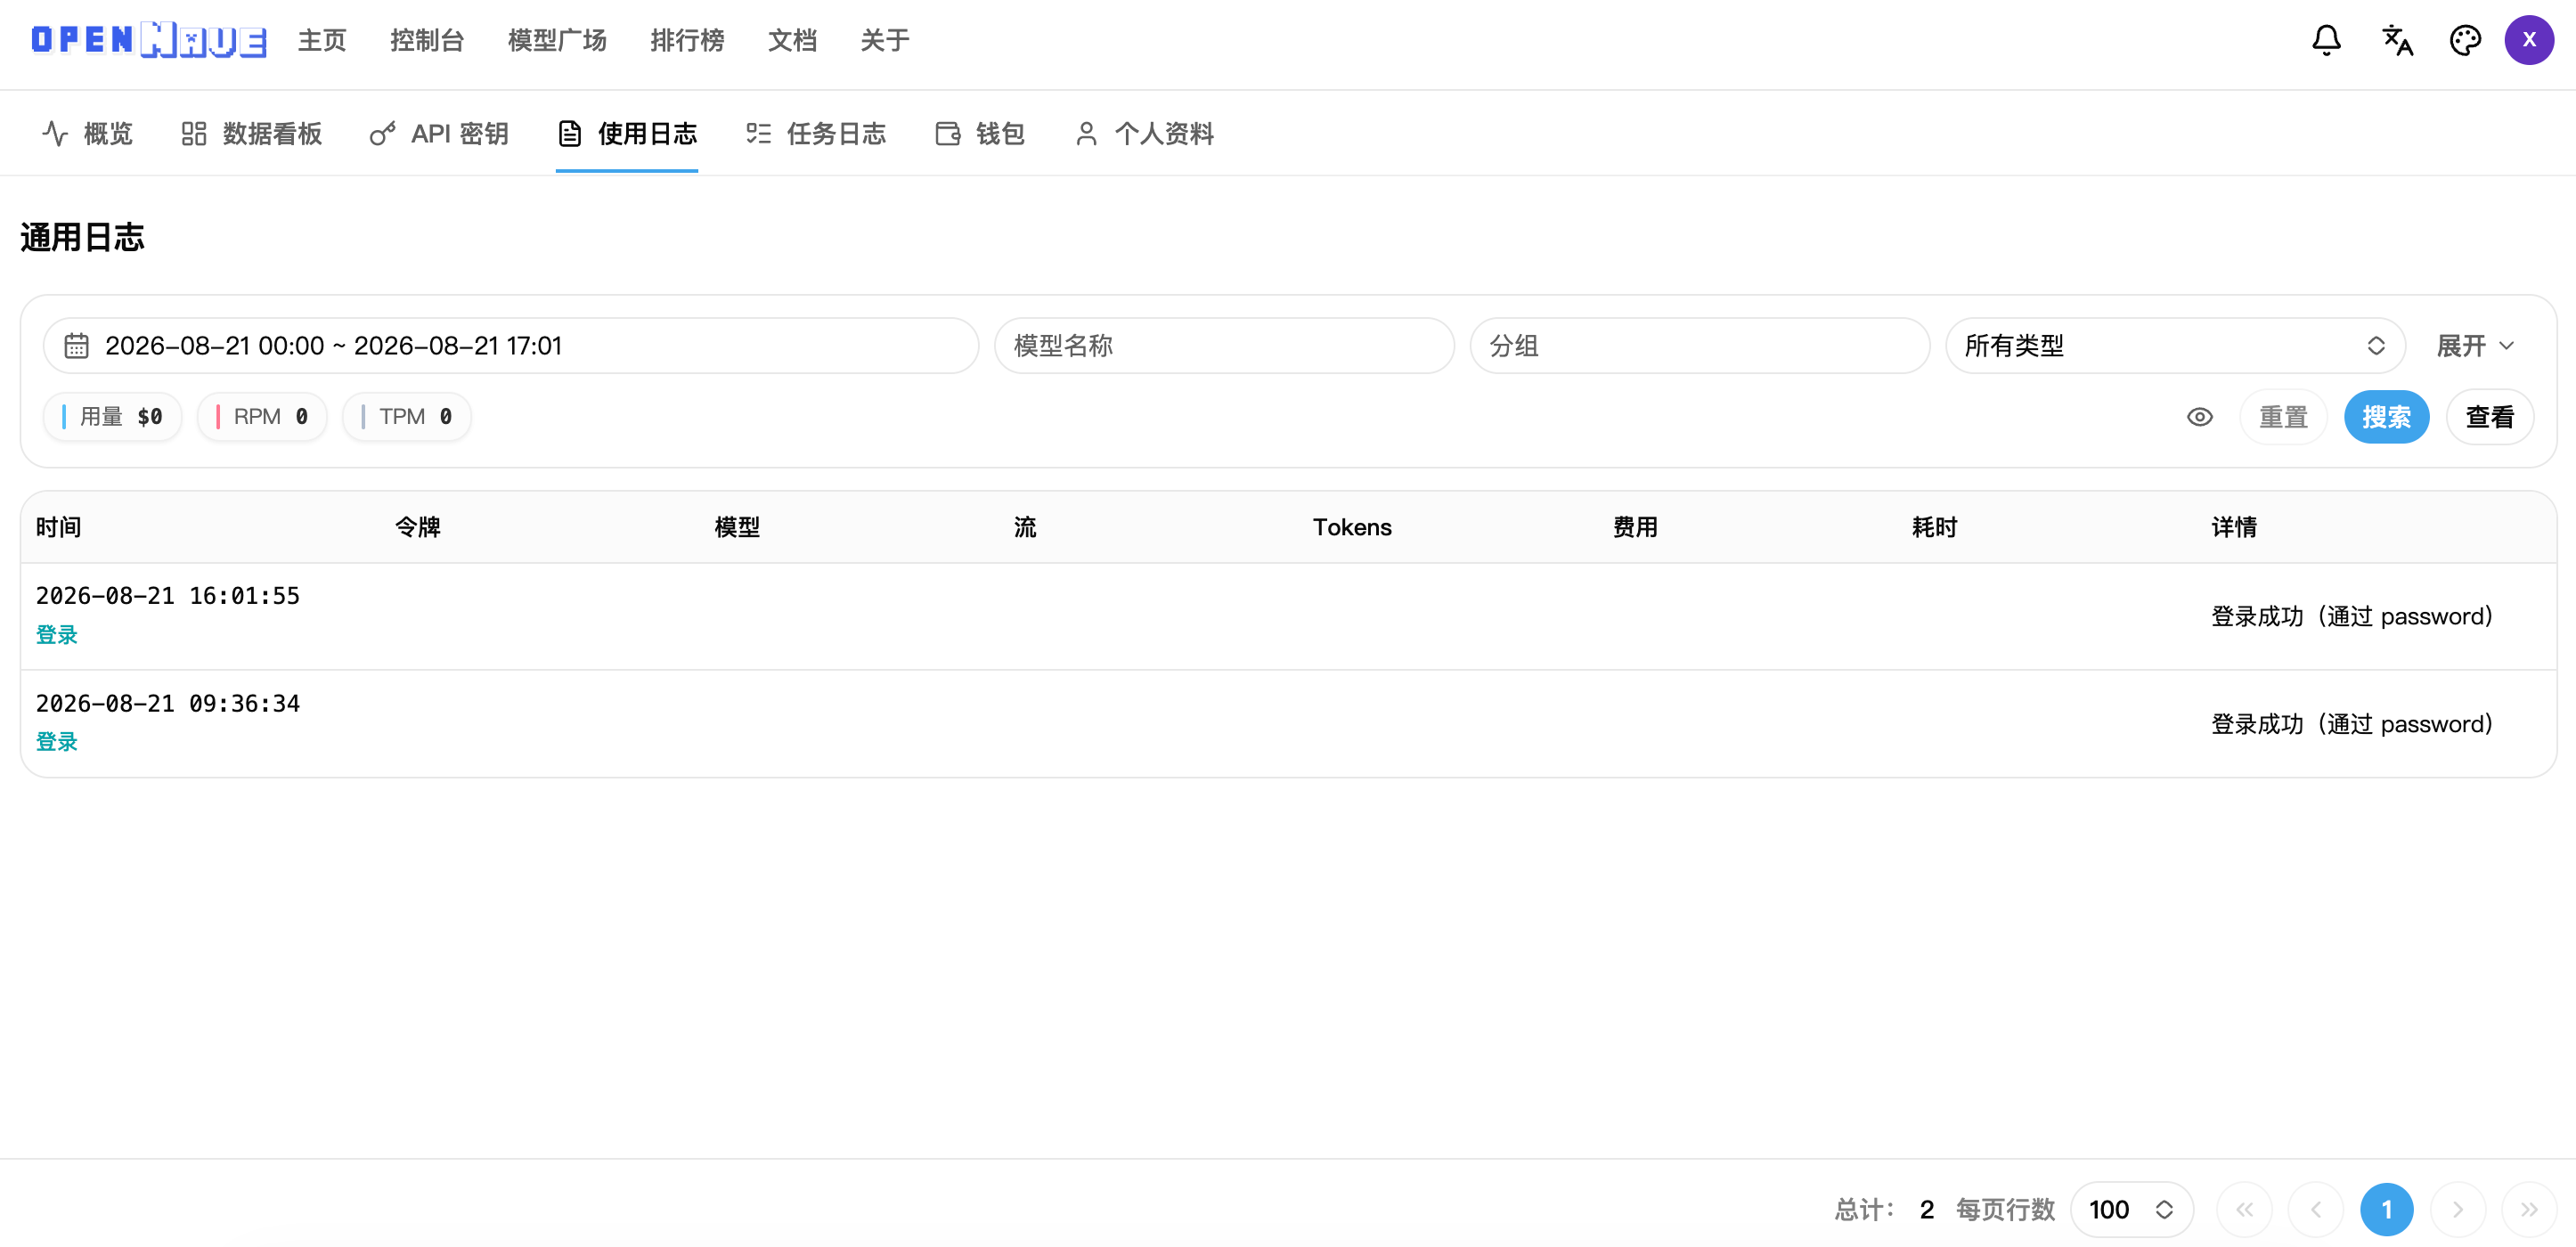Go to first page arrow
2576x1247 pixels.
(x=2244, y=1210)
